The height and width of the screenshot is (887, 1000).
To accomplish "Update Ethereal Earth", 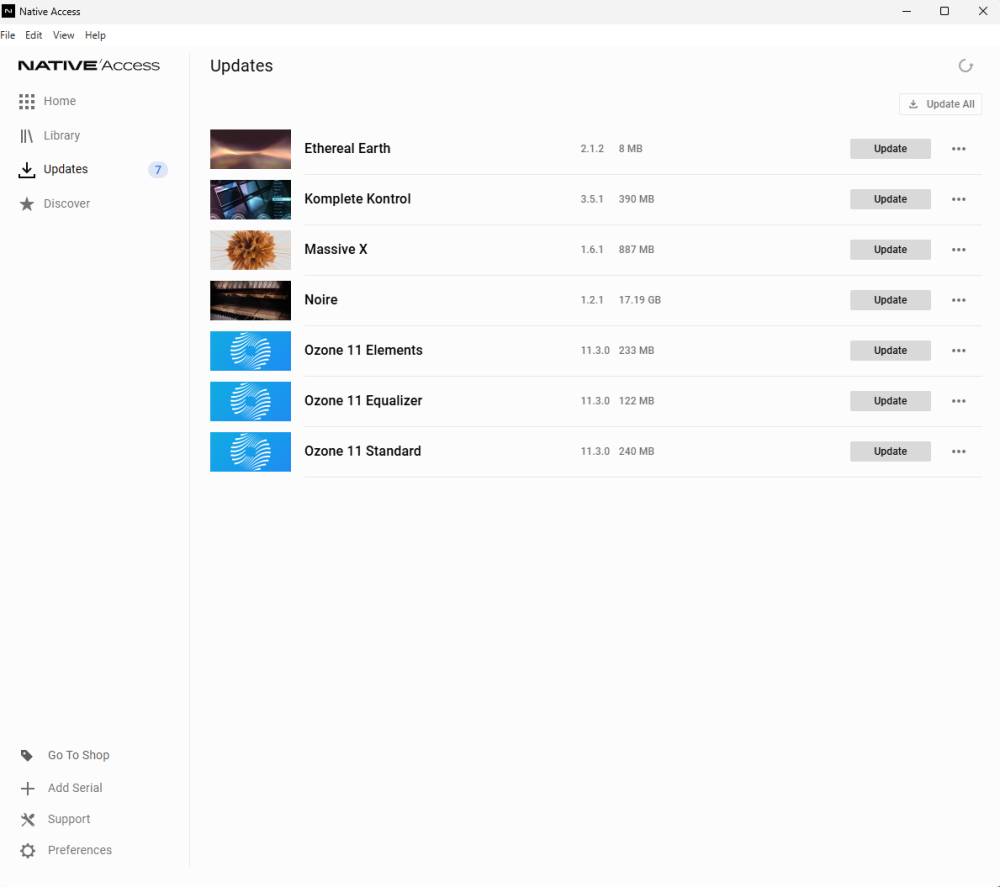I will click(x=890, y=149).
